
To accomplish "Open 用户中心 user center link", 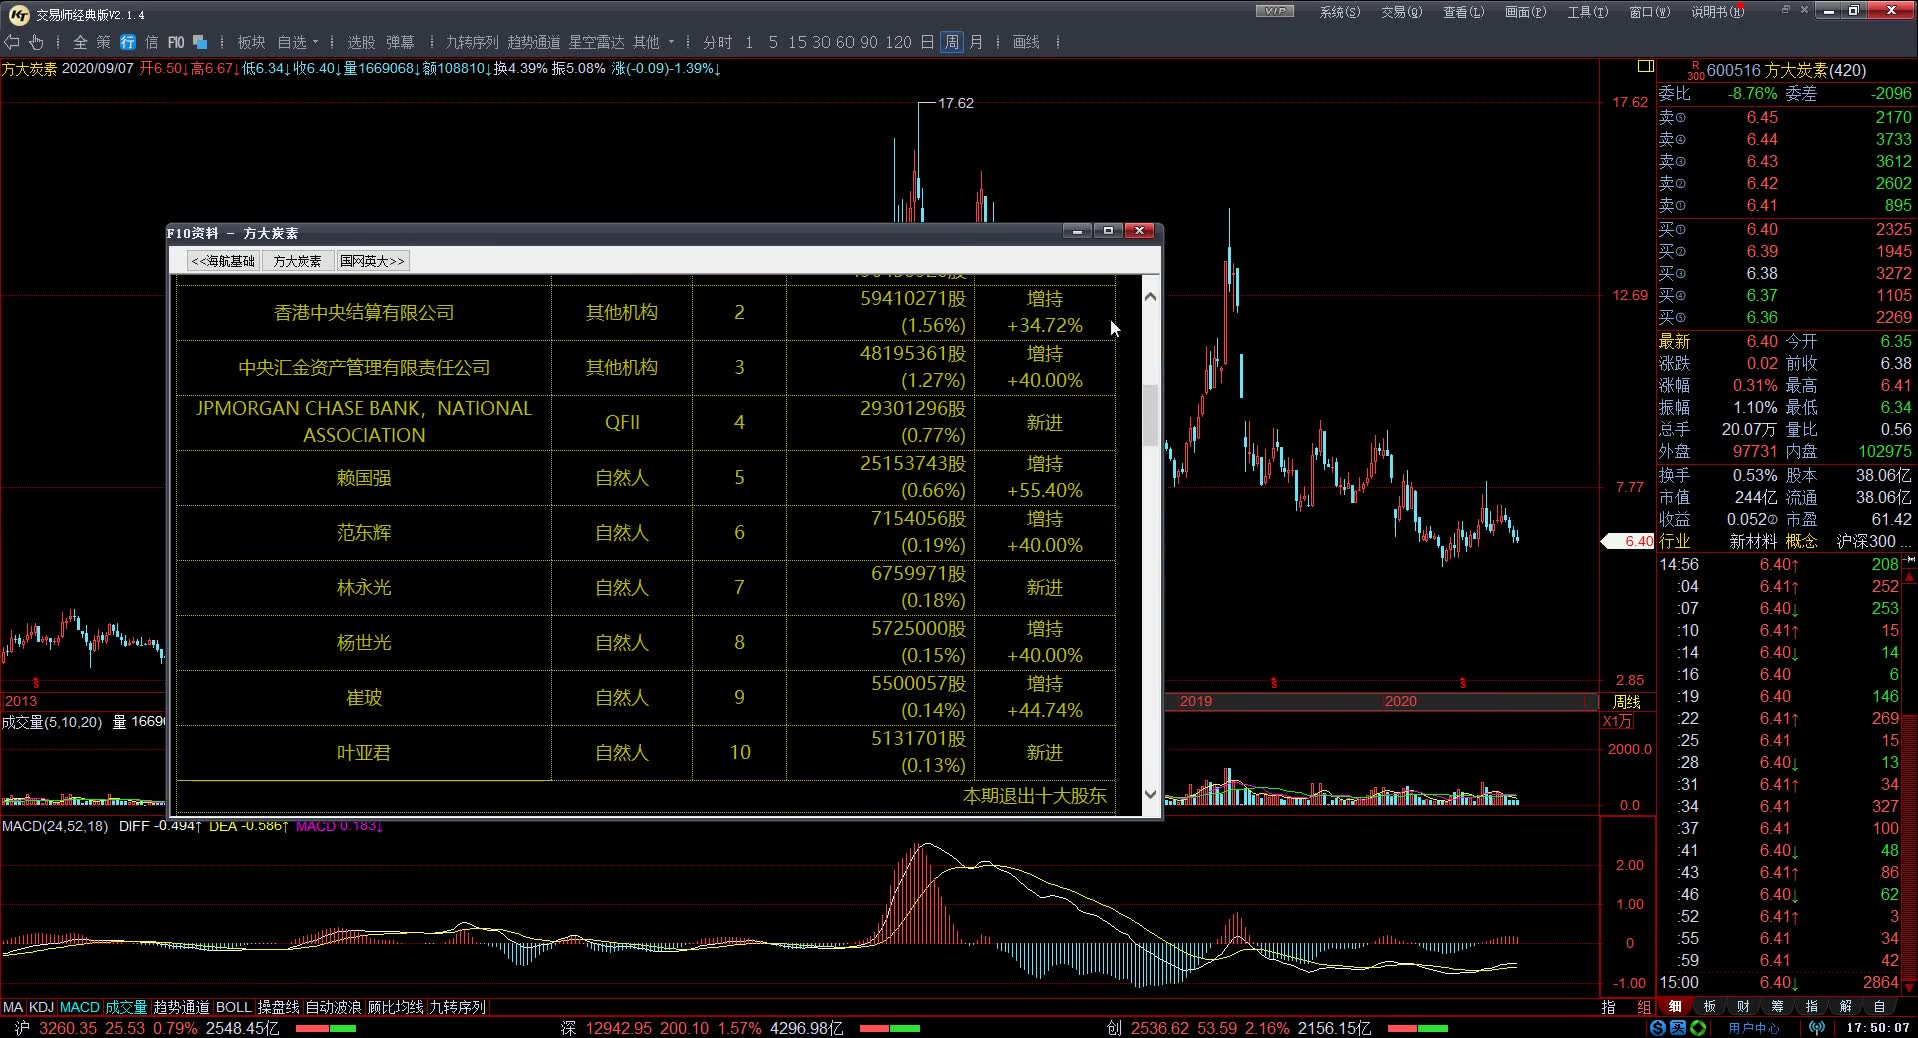I will 1754,1027.
